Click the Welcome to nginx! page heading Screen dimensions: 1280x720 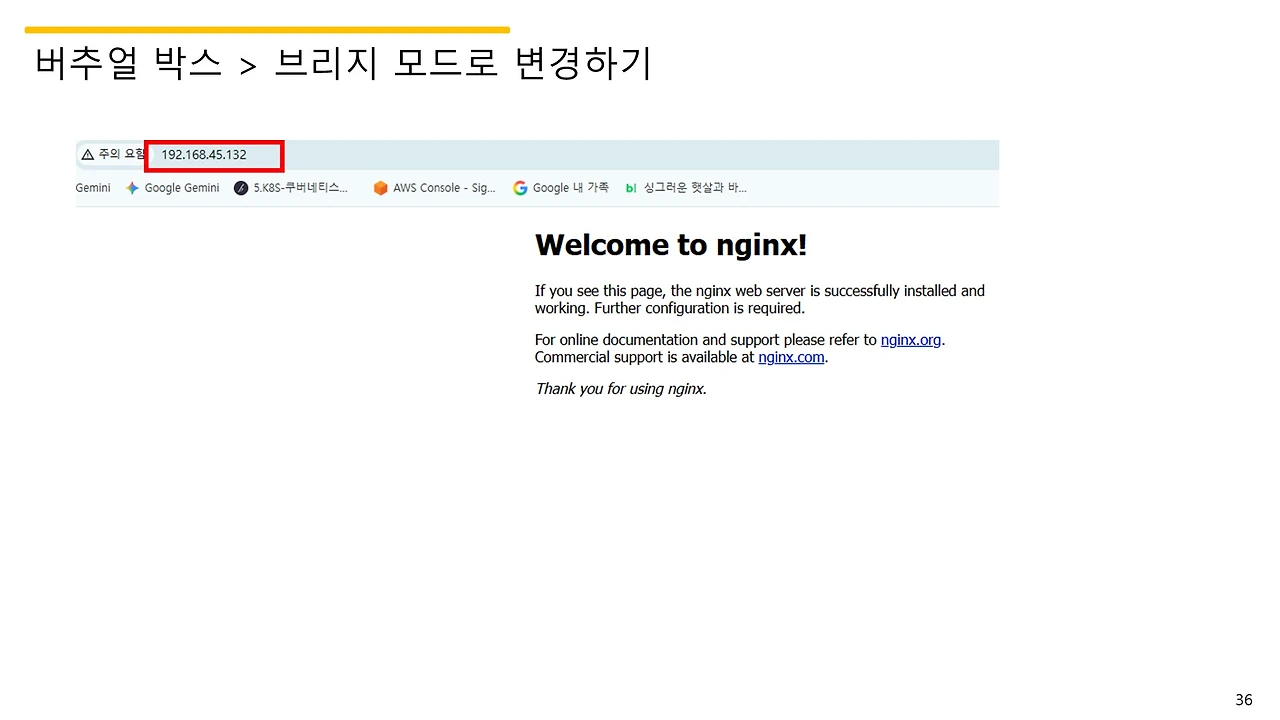click(x=671, y=244)
